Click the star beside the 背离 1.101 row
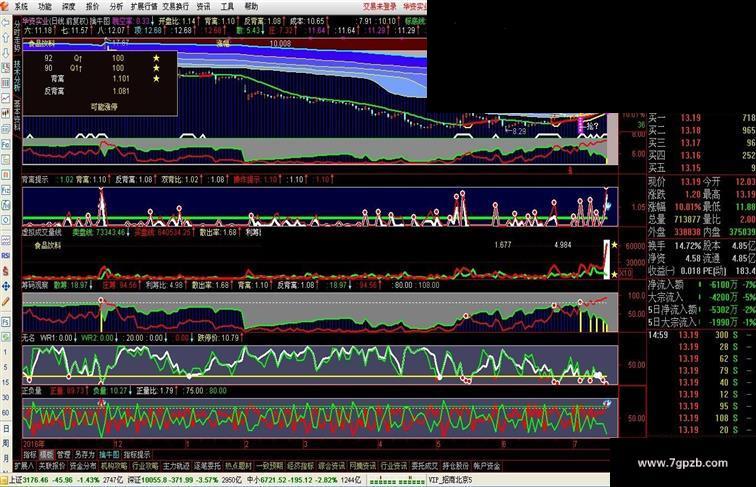 point(156,78)
